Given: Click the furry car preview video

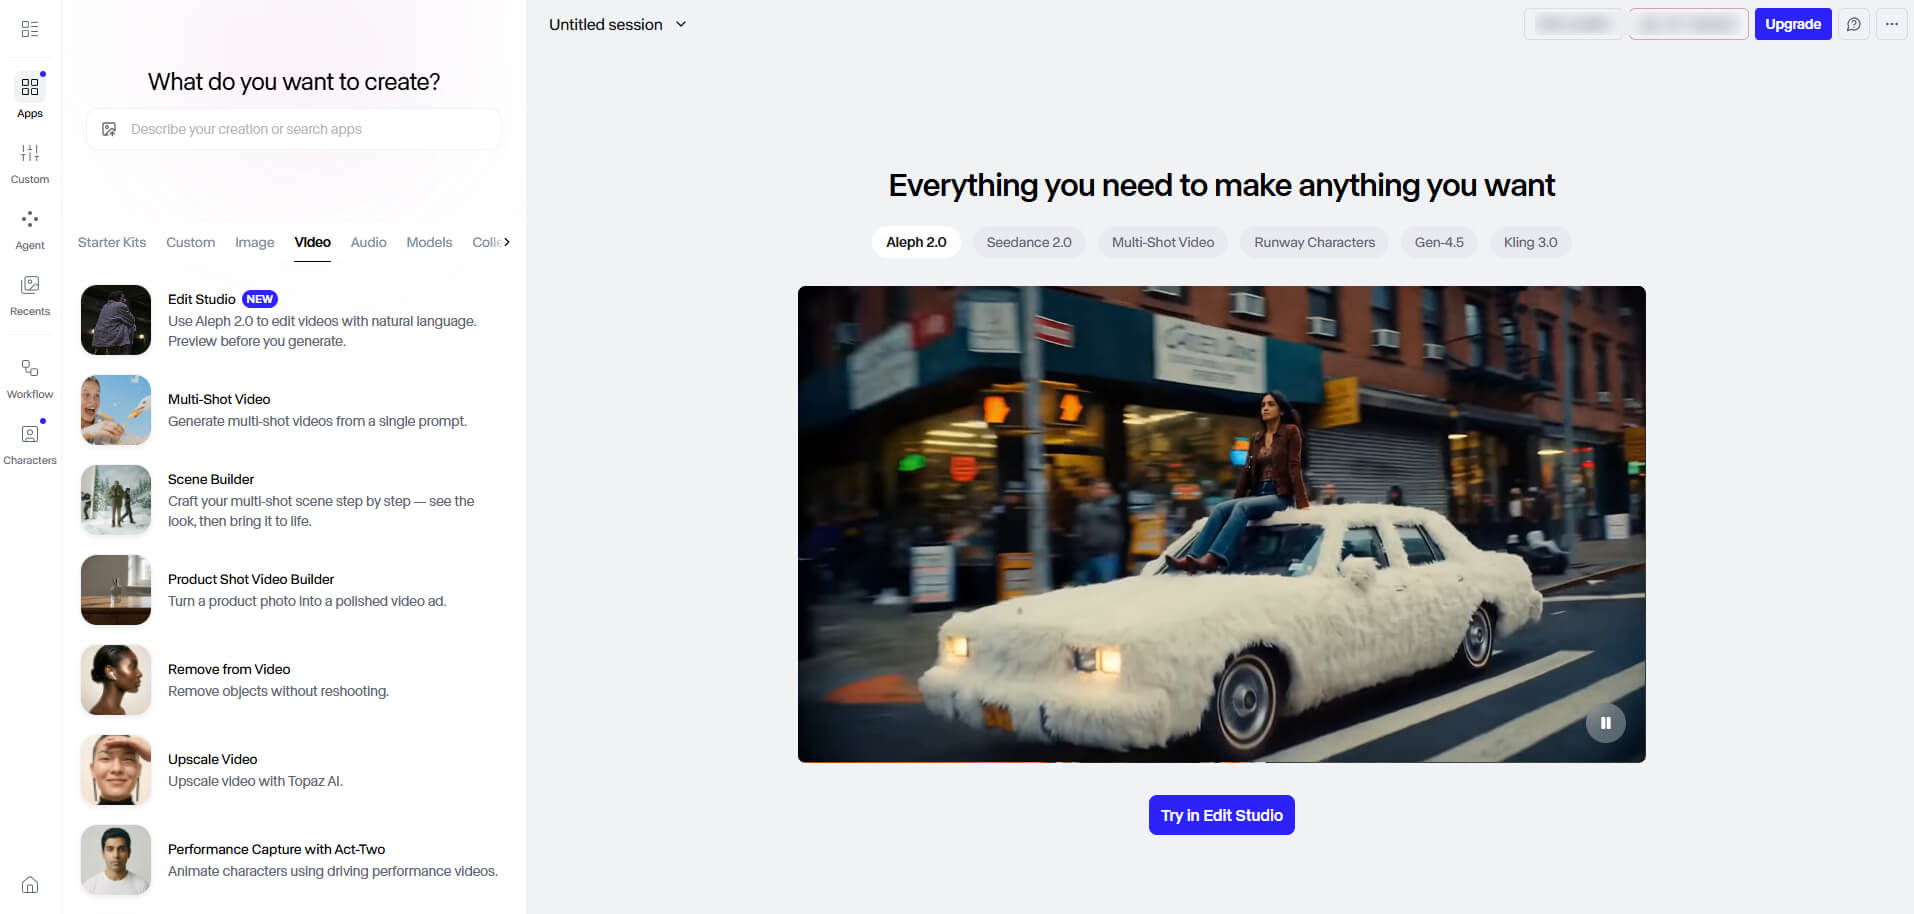Looking at the screenshot, I should pyautogui.click(x=1221, y=524).
